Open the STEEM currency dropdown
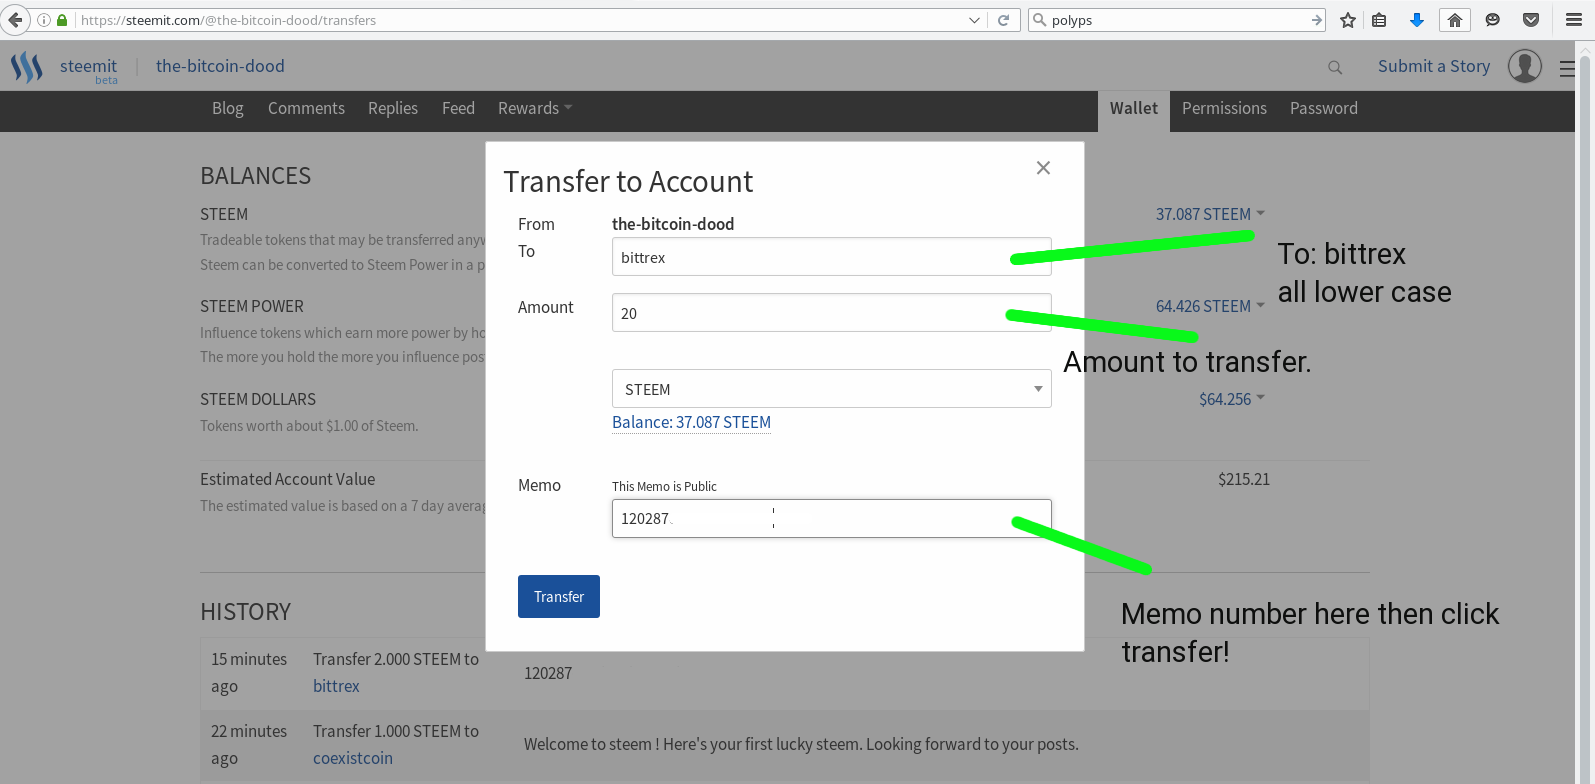Viewport: 1595px width, 784px height. point(831,389)
